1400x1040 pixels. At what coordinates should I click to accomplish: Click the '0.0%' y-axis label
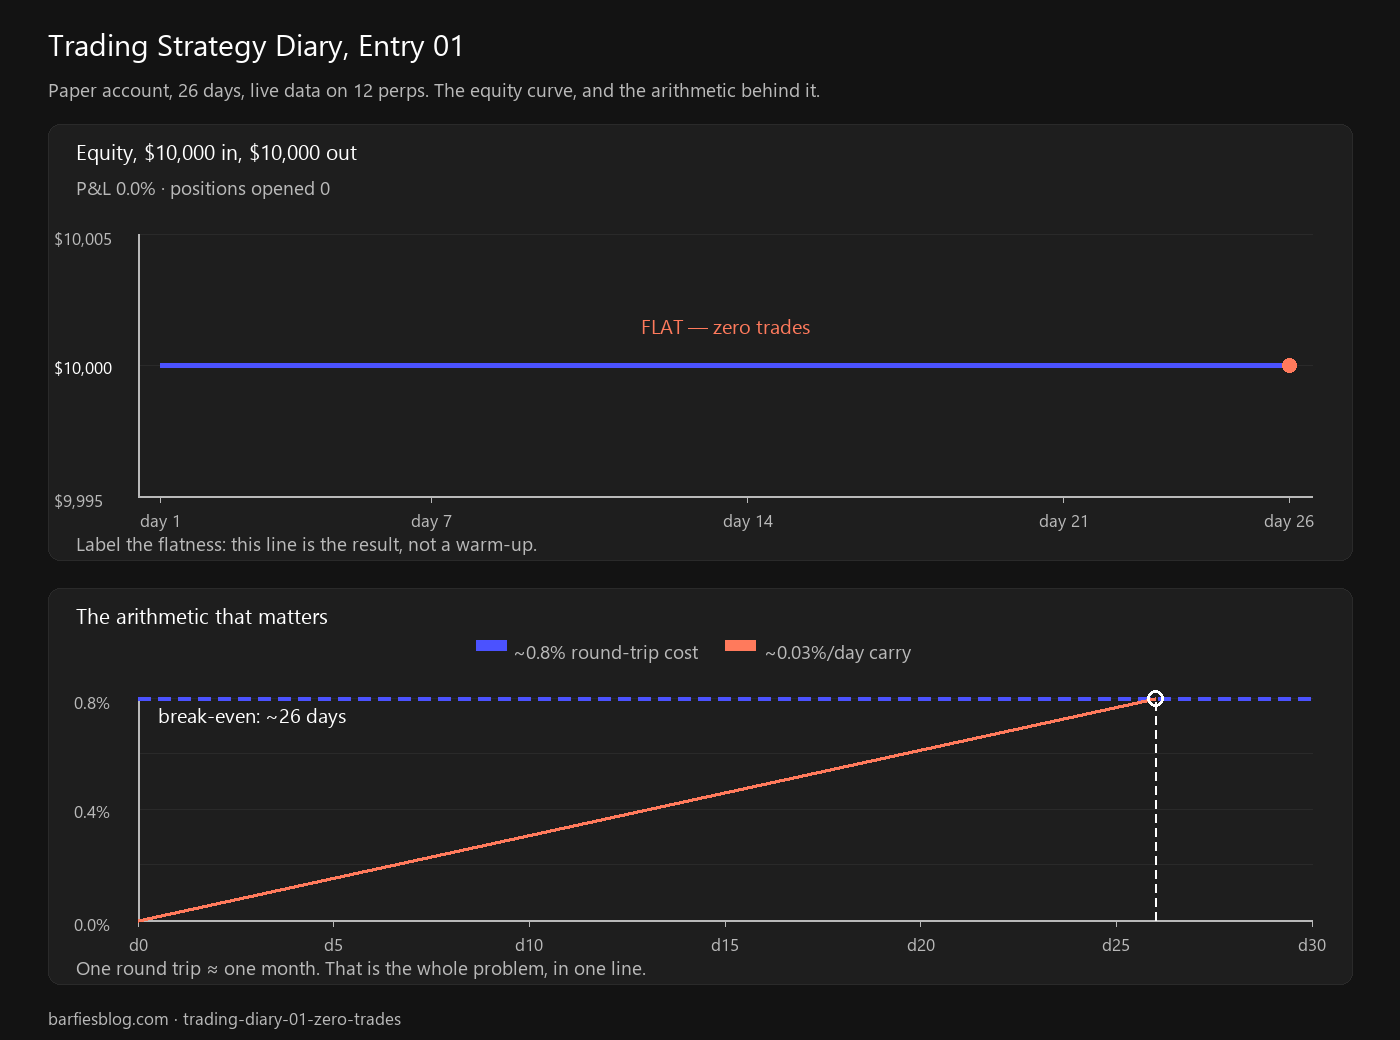pos(92,925)
